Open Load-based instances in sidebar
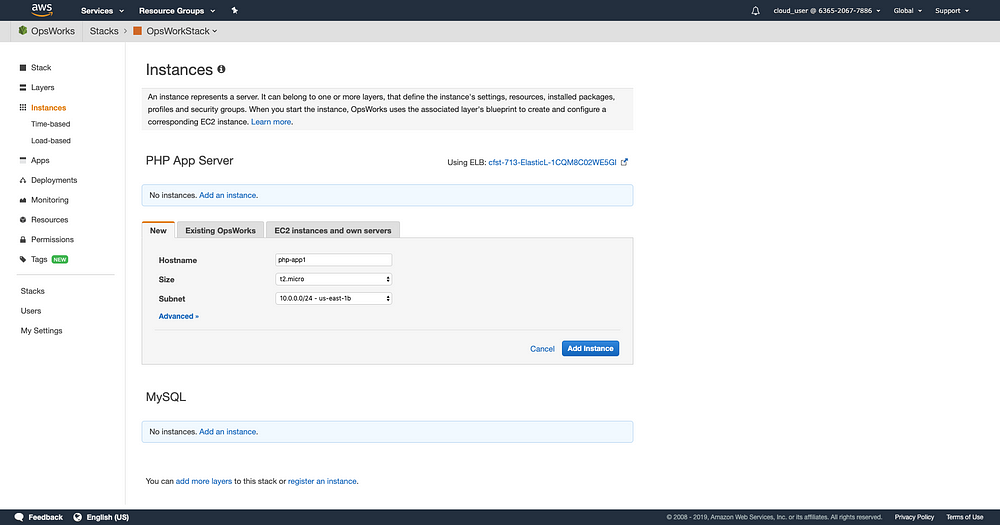The image size is (1000, 525). tap(51, 141)
